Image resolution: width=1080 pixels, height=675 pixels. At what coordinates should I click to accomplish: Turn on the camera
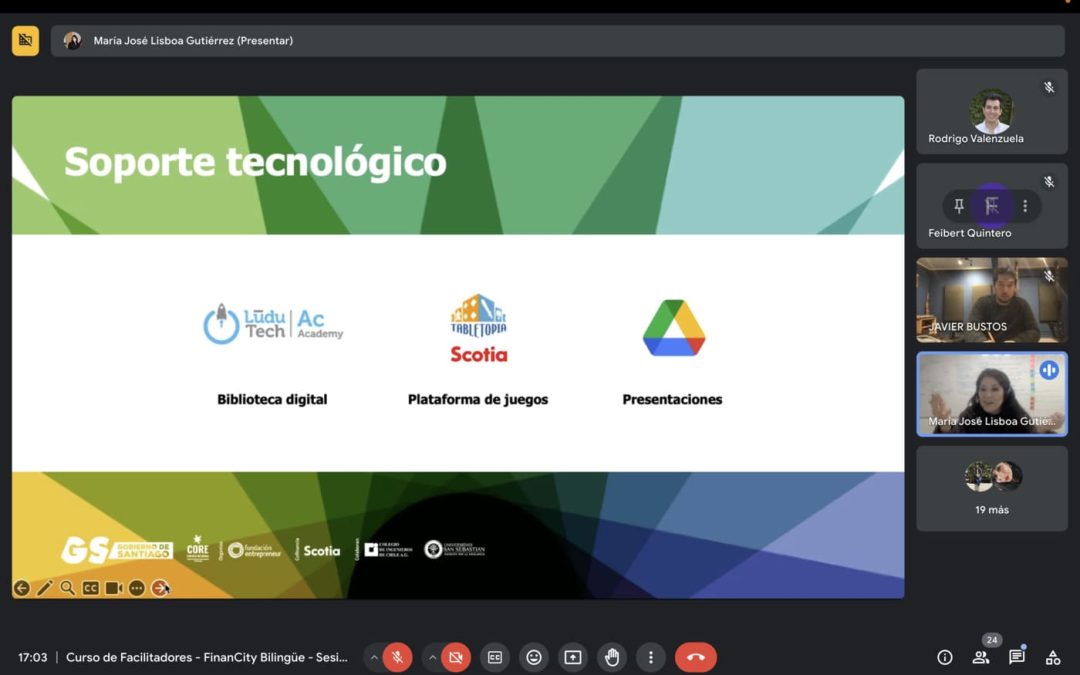[x=456, y=657]
